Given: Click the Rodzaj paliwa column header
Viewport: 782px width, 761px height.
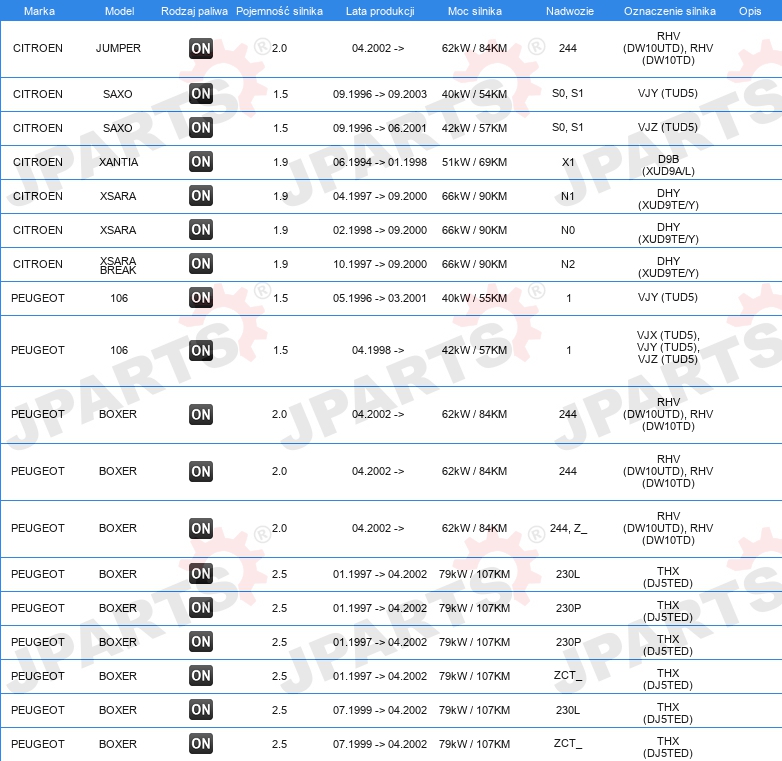Looking at the screenshot, I should (x=194, y=11).
